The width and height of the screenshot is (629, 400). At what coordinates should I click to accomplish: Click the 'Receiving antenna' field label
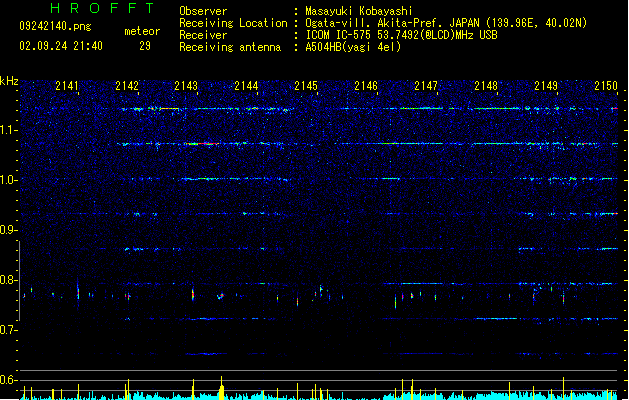(230, 47)
